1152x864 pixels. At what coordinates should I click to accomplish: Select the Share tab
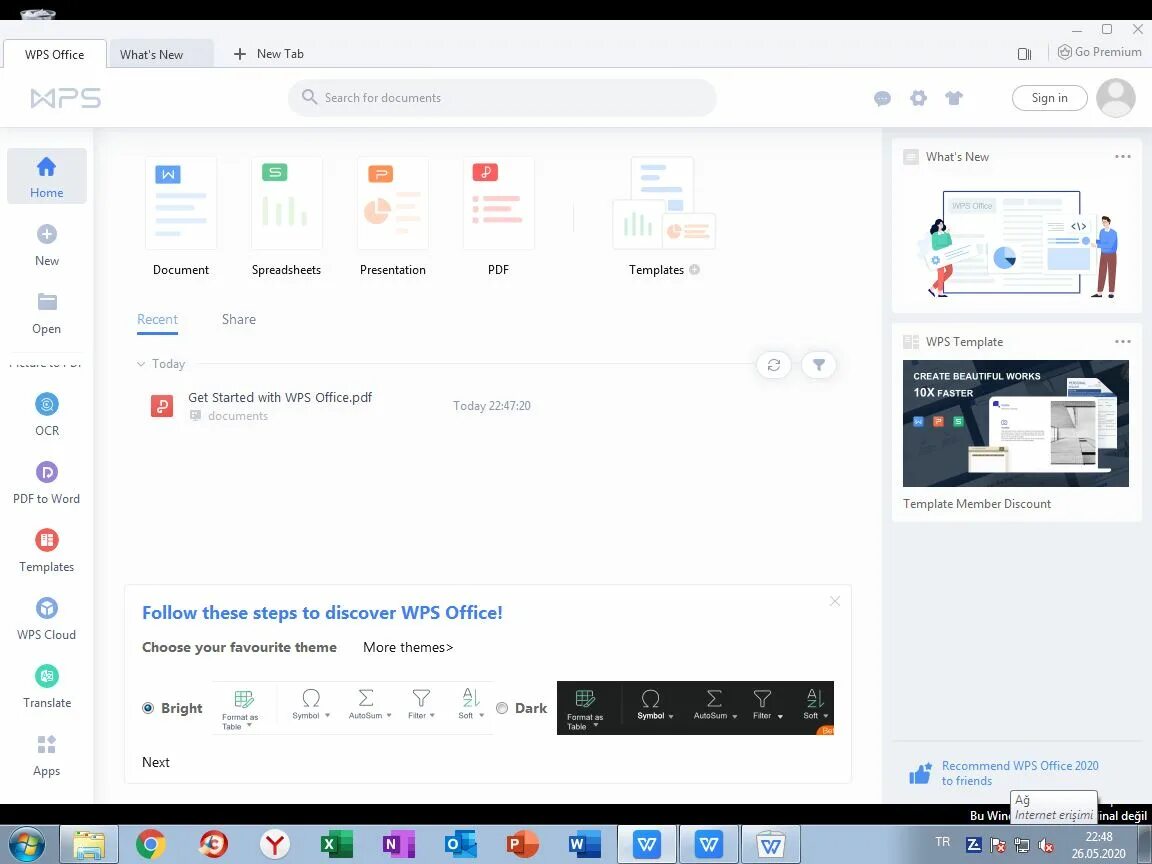pos(239,320)
